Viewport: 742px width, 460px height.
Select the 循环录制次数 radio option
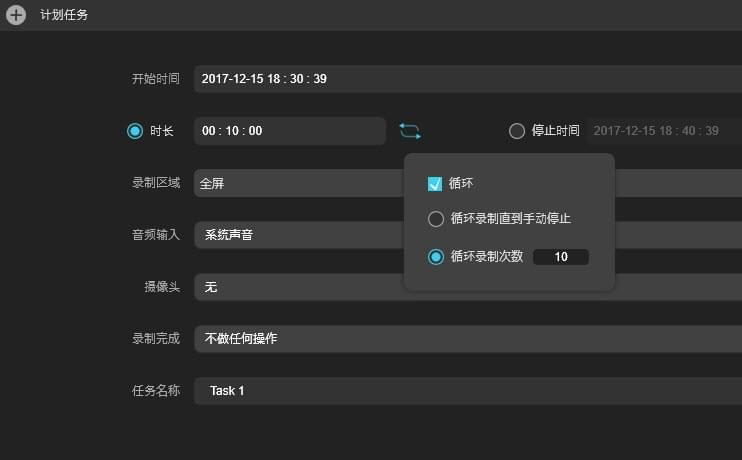(x=436, y=257)
